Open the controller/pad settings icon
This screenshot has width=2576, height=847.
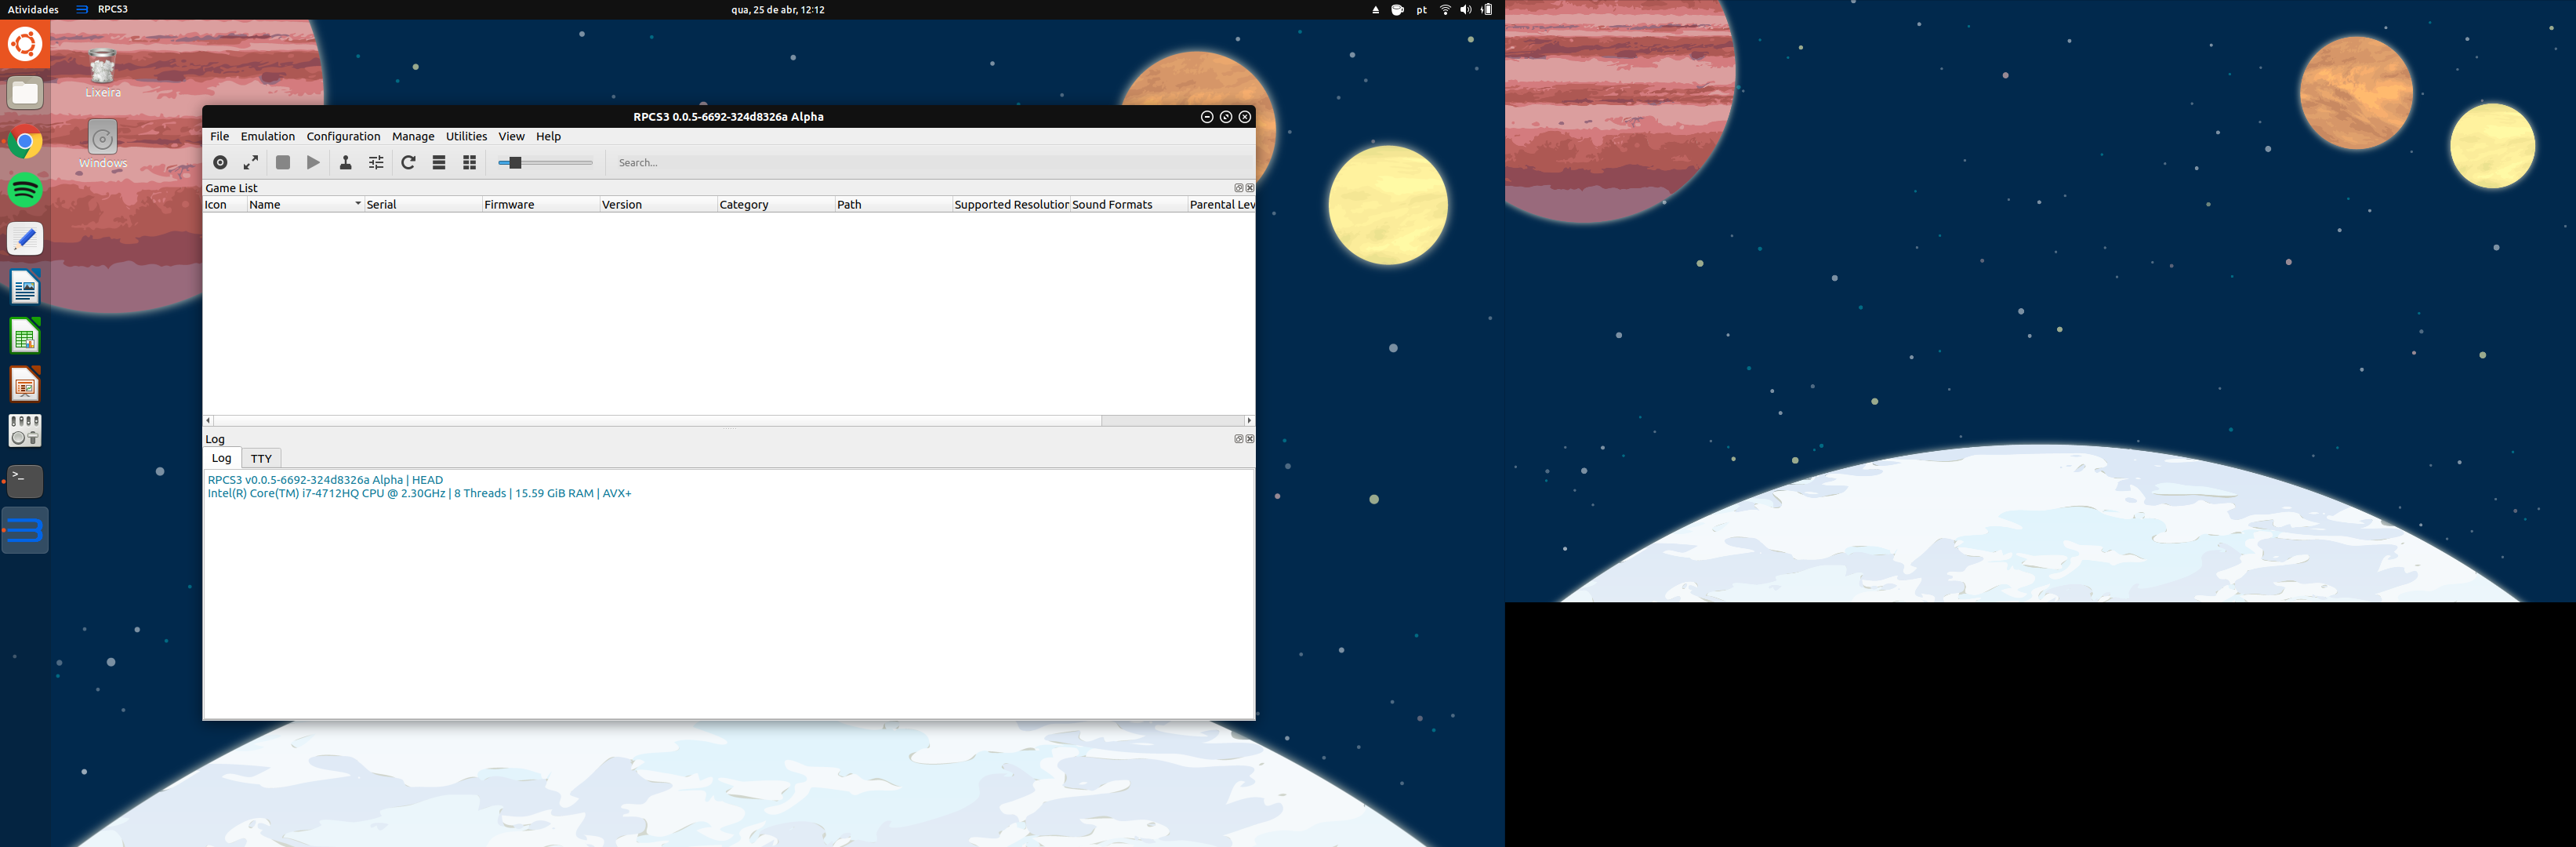coord(345,163)
